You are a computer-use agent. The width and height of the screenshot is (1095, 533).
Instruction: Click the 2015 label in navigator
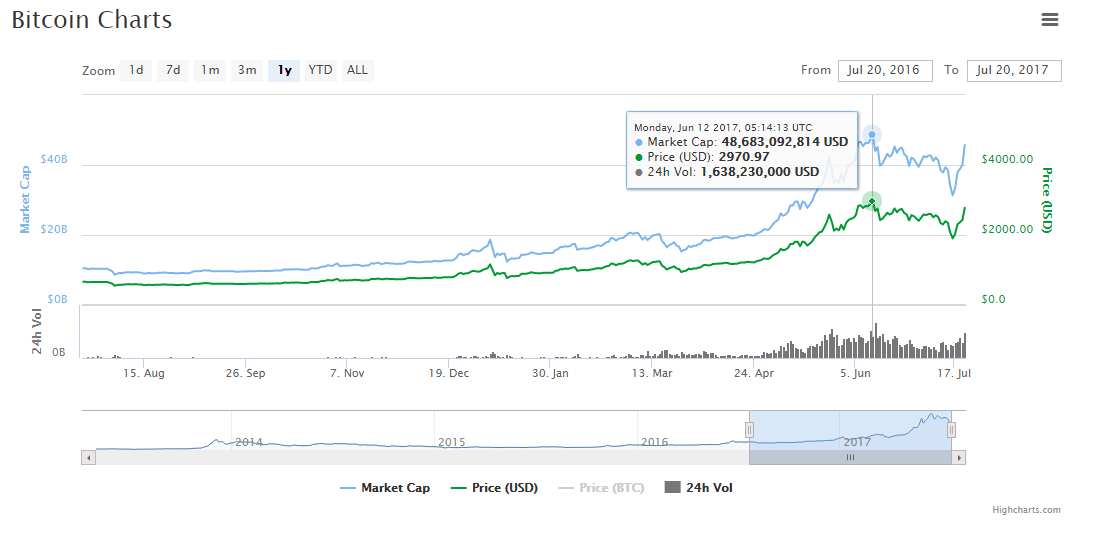[451, 442]
